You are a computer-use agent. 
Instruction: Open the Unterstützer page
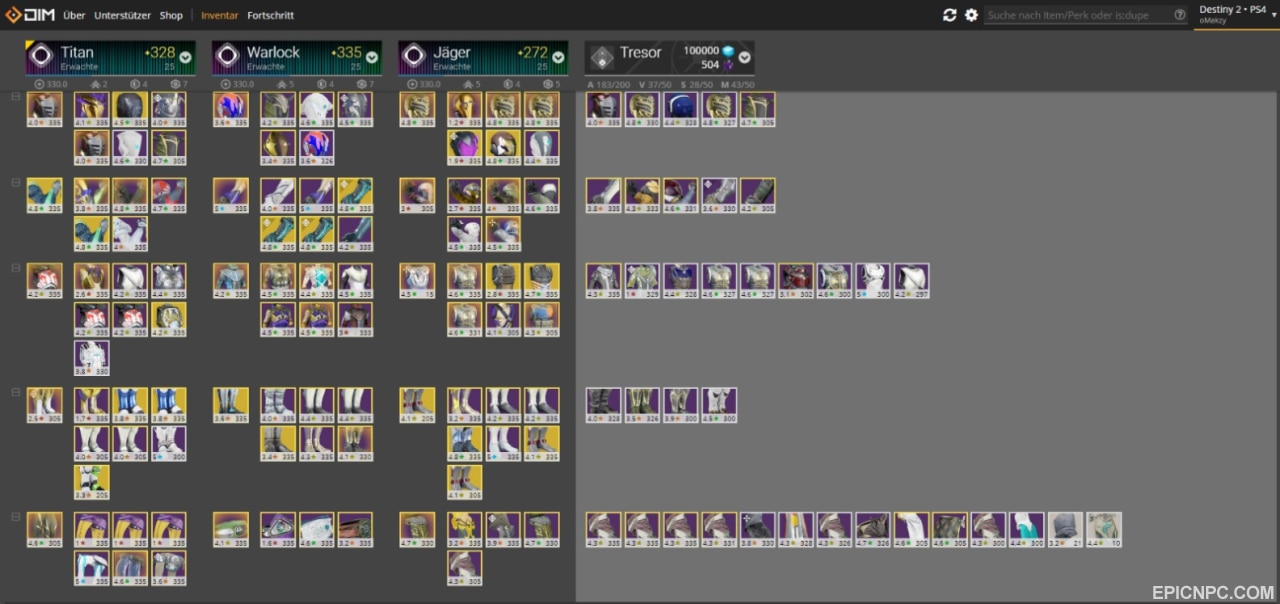(x=122, y=15)
